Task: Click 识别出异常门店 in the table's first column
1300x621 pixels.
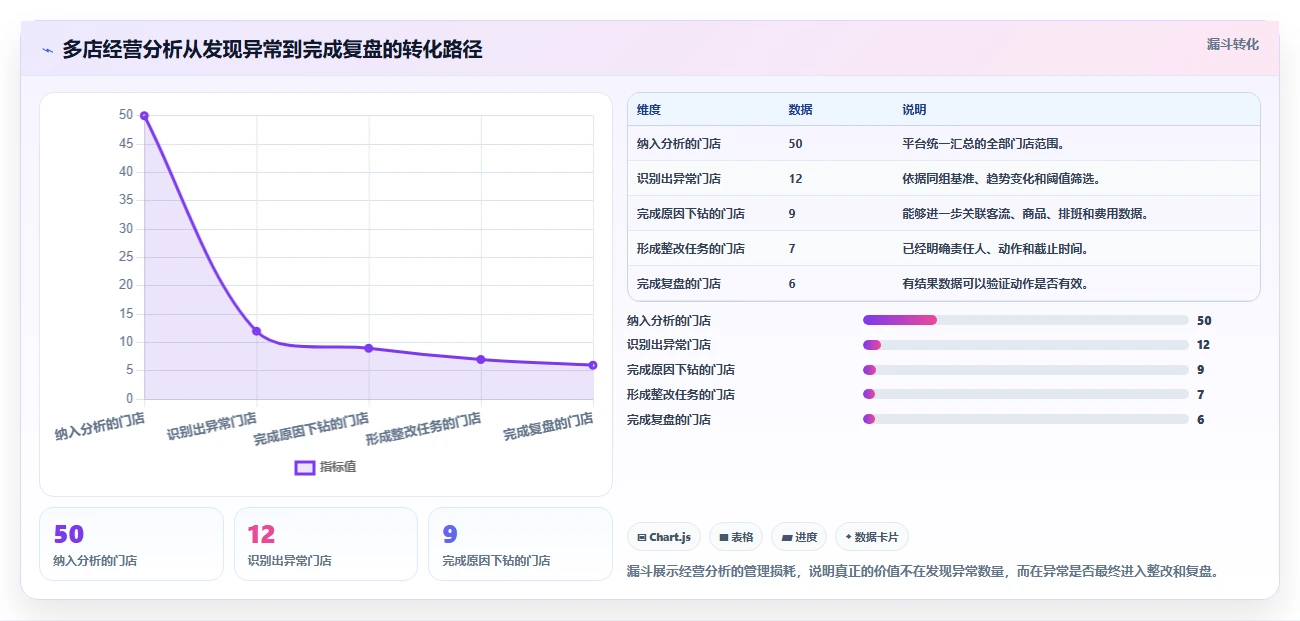Action: point(679,179)
